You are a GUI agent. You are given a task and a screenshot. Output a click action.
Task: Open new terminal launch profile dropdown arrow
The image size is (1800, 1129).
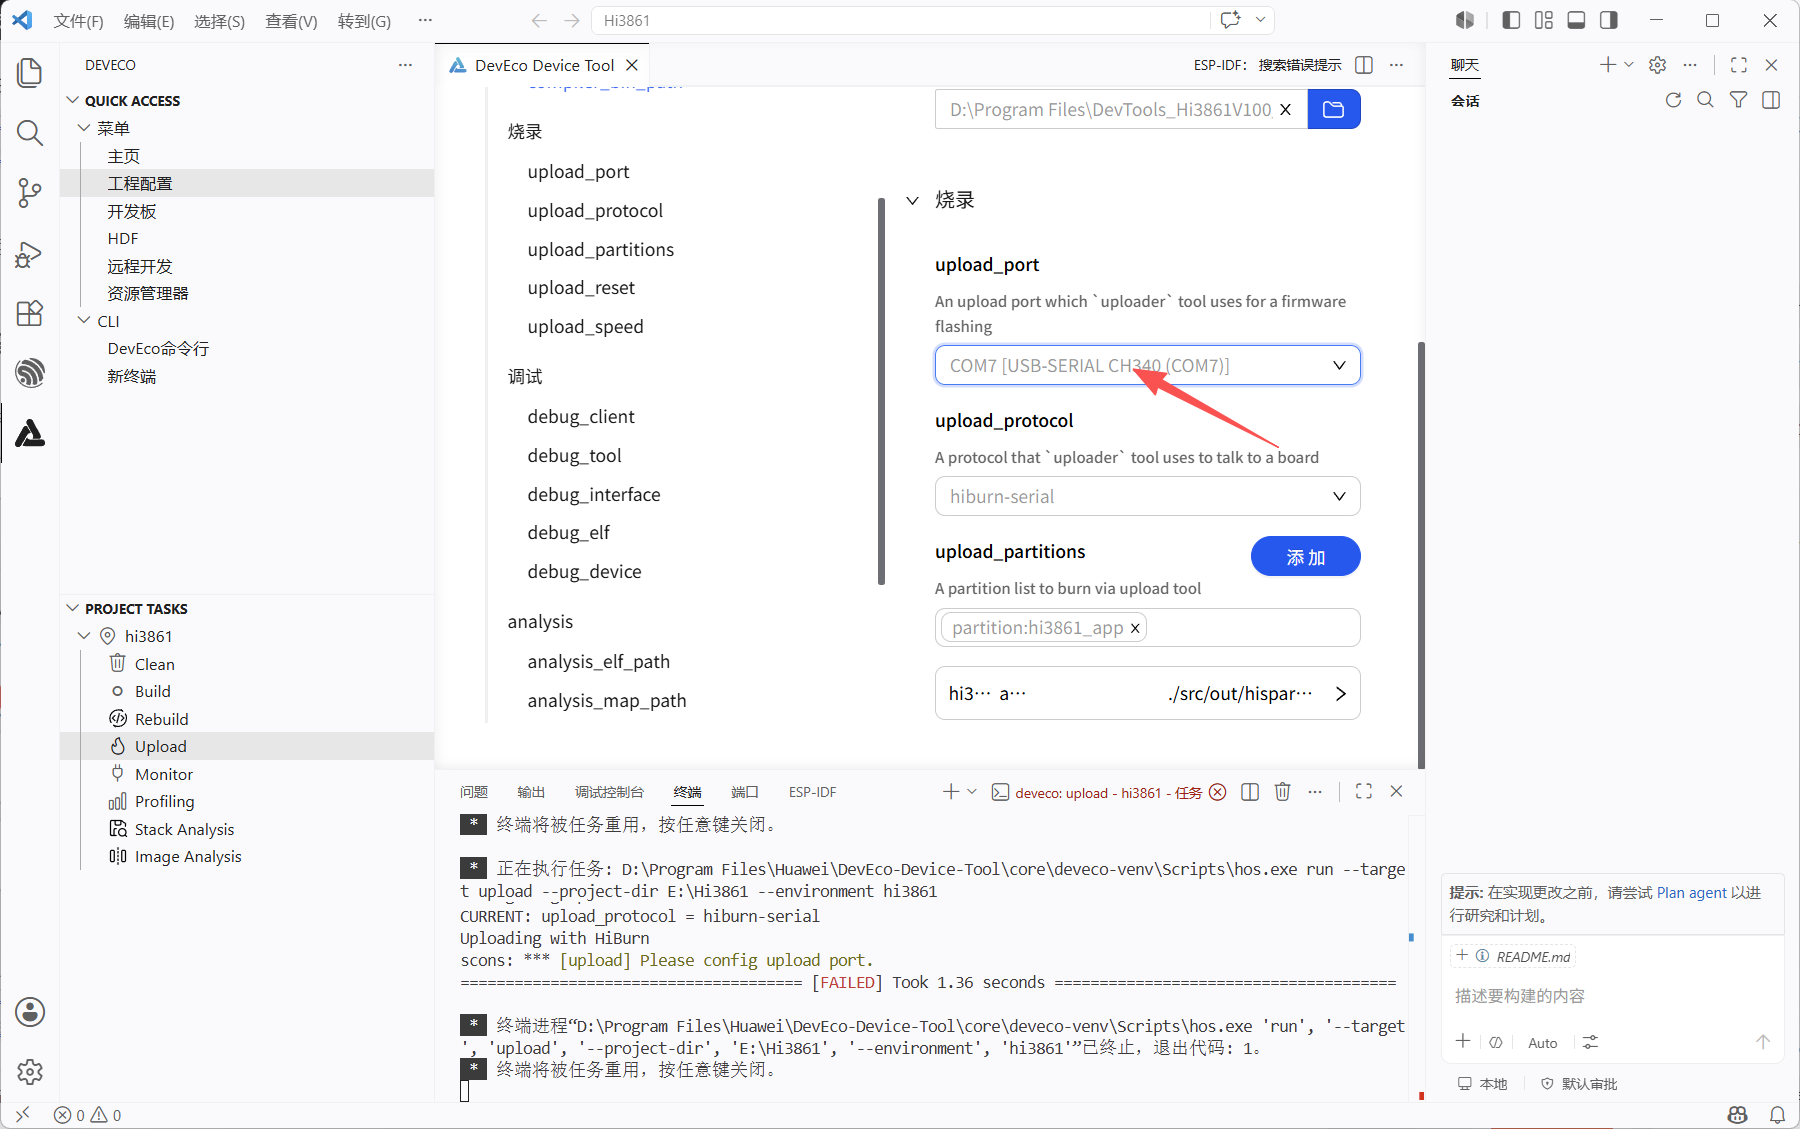(972, 792)
